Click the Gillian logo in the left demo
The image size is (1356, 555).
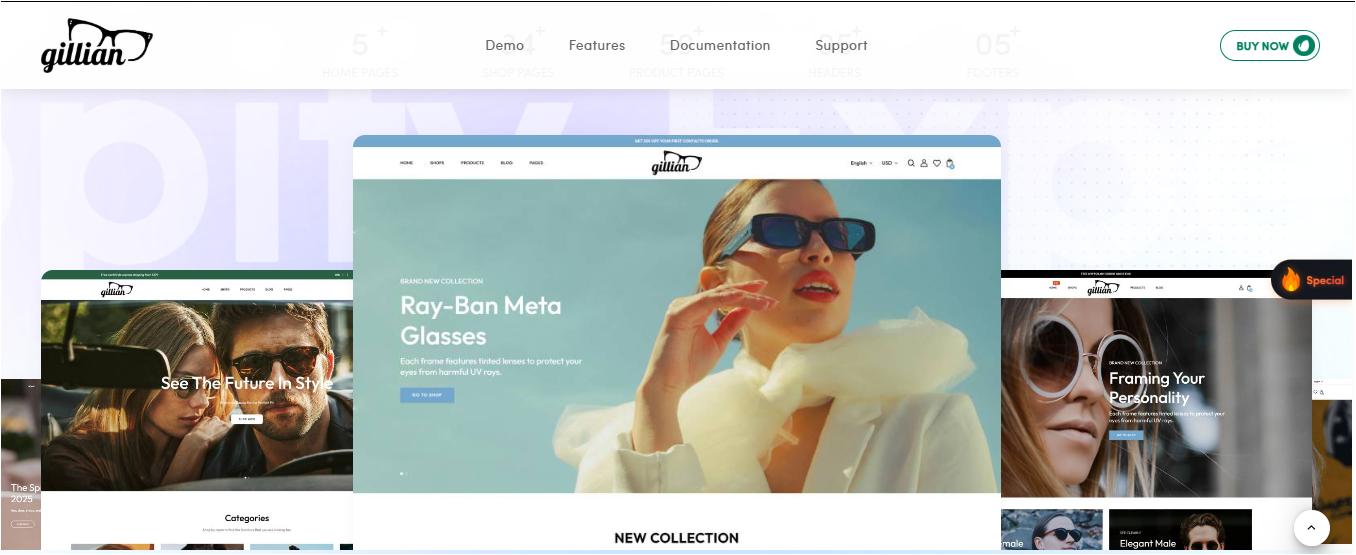click(x=117, y=290)
